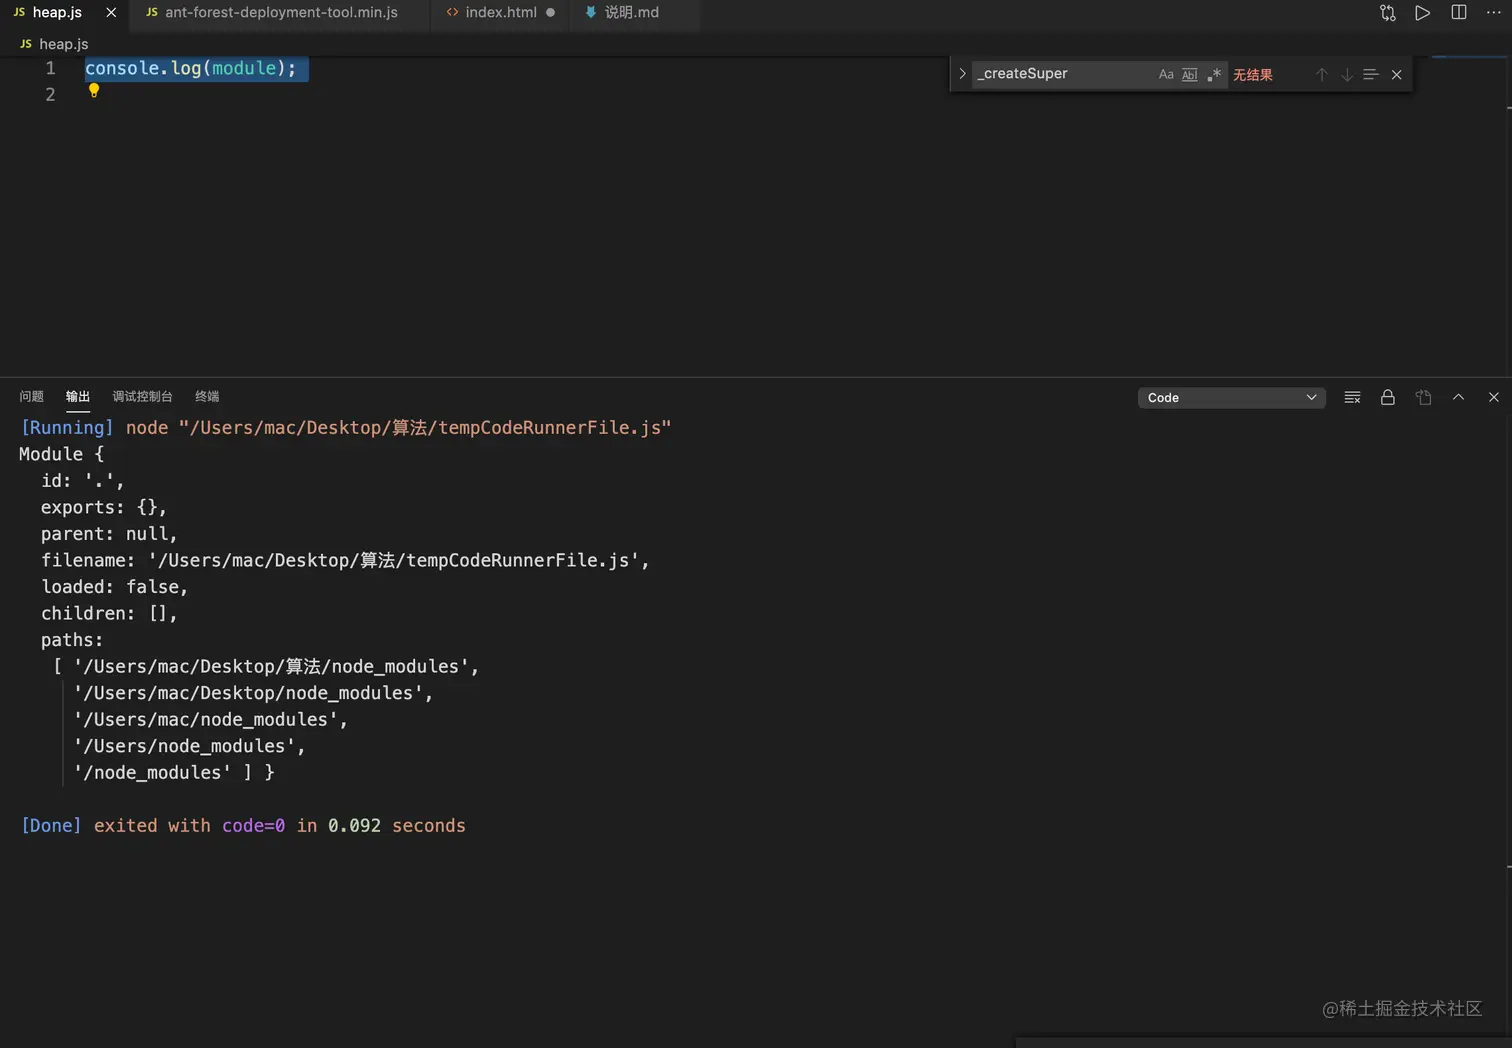The height and width of the screenshot is (1048, 1512).
Task: Toggle match whole word in find widget
Action: coord(1190,74)
